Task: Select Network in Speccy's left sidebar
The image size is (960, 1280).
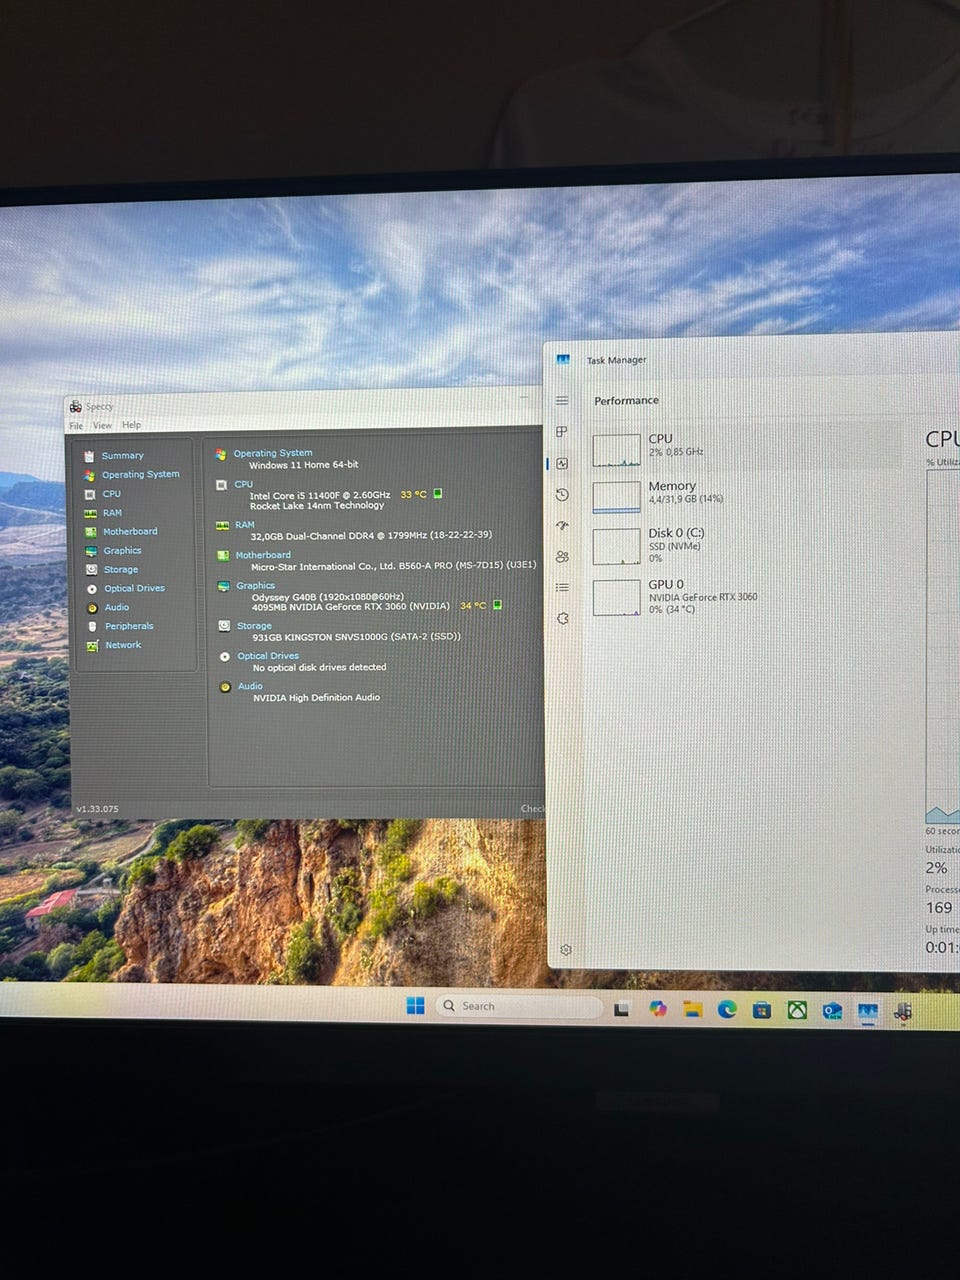Action: click(123, 646)
